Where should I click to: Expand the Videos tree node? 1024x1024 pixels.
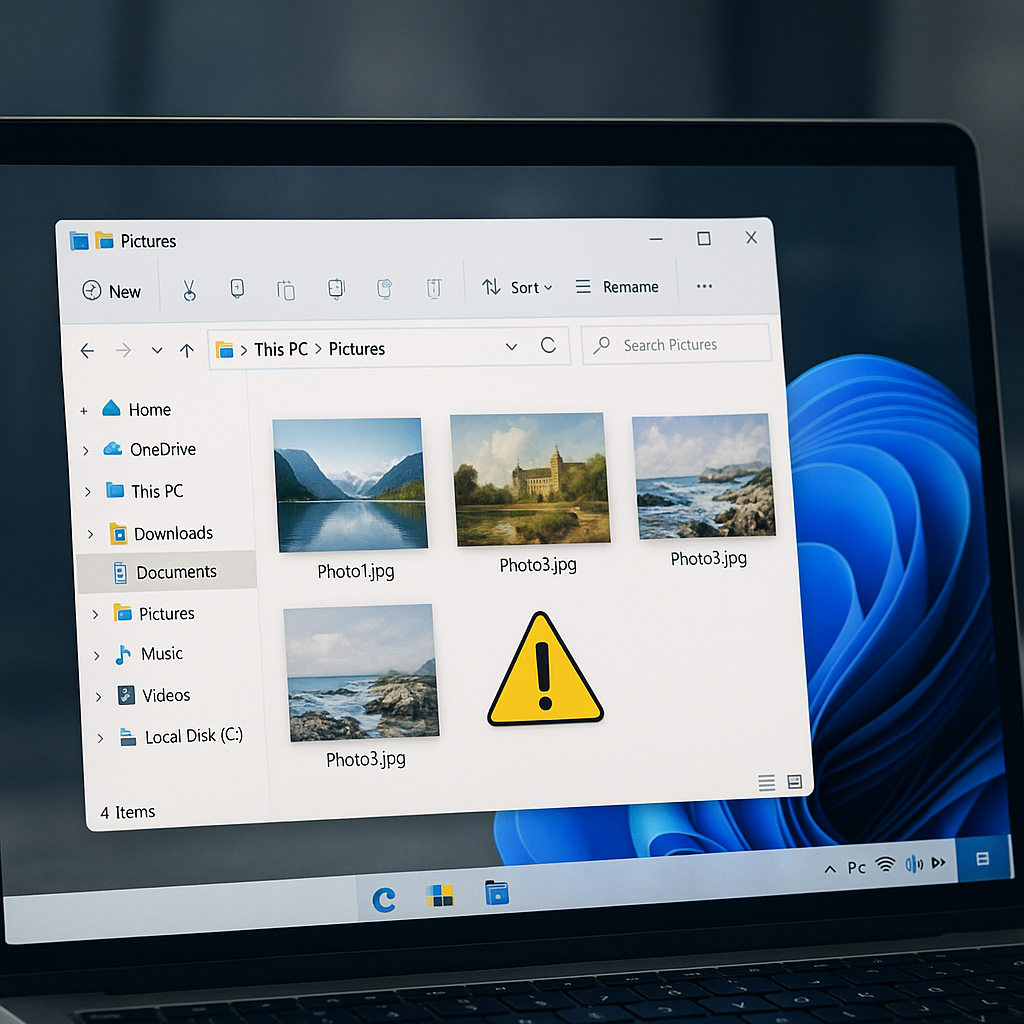[98, 697]
